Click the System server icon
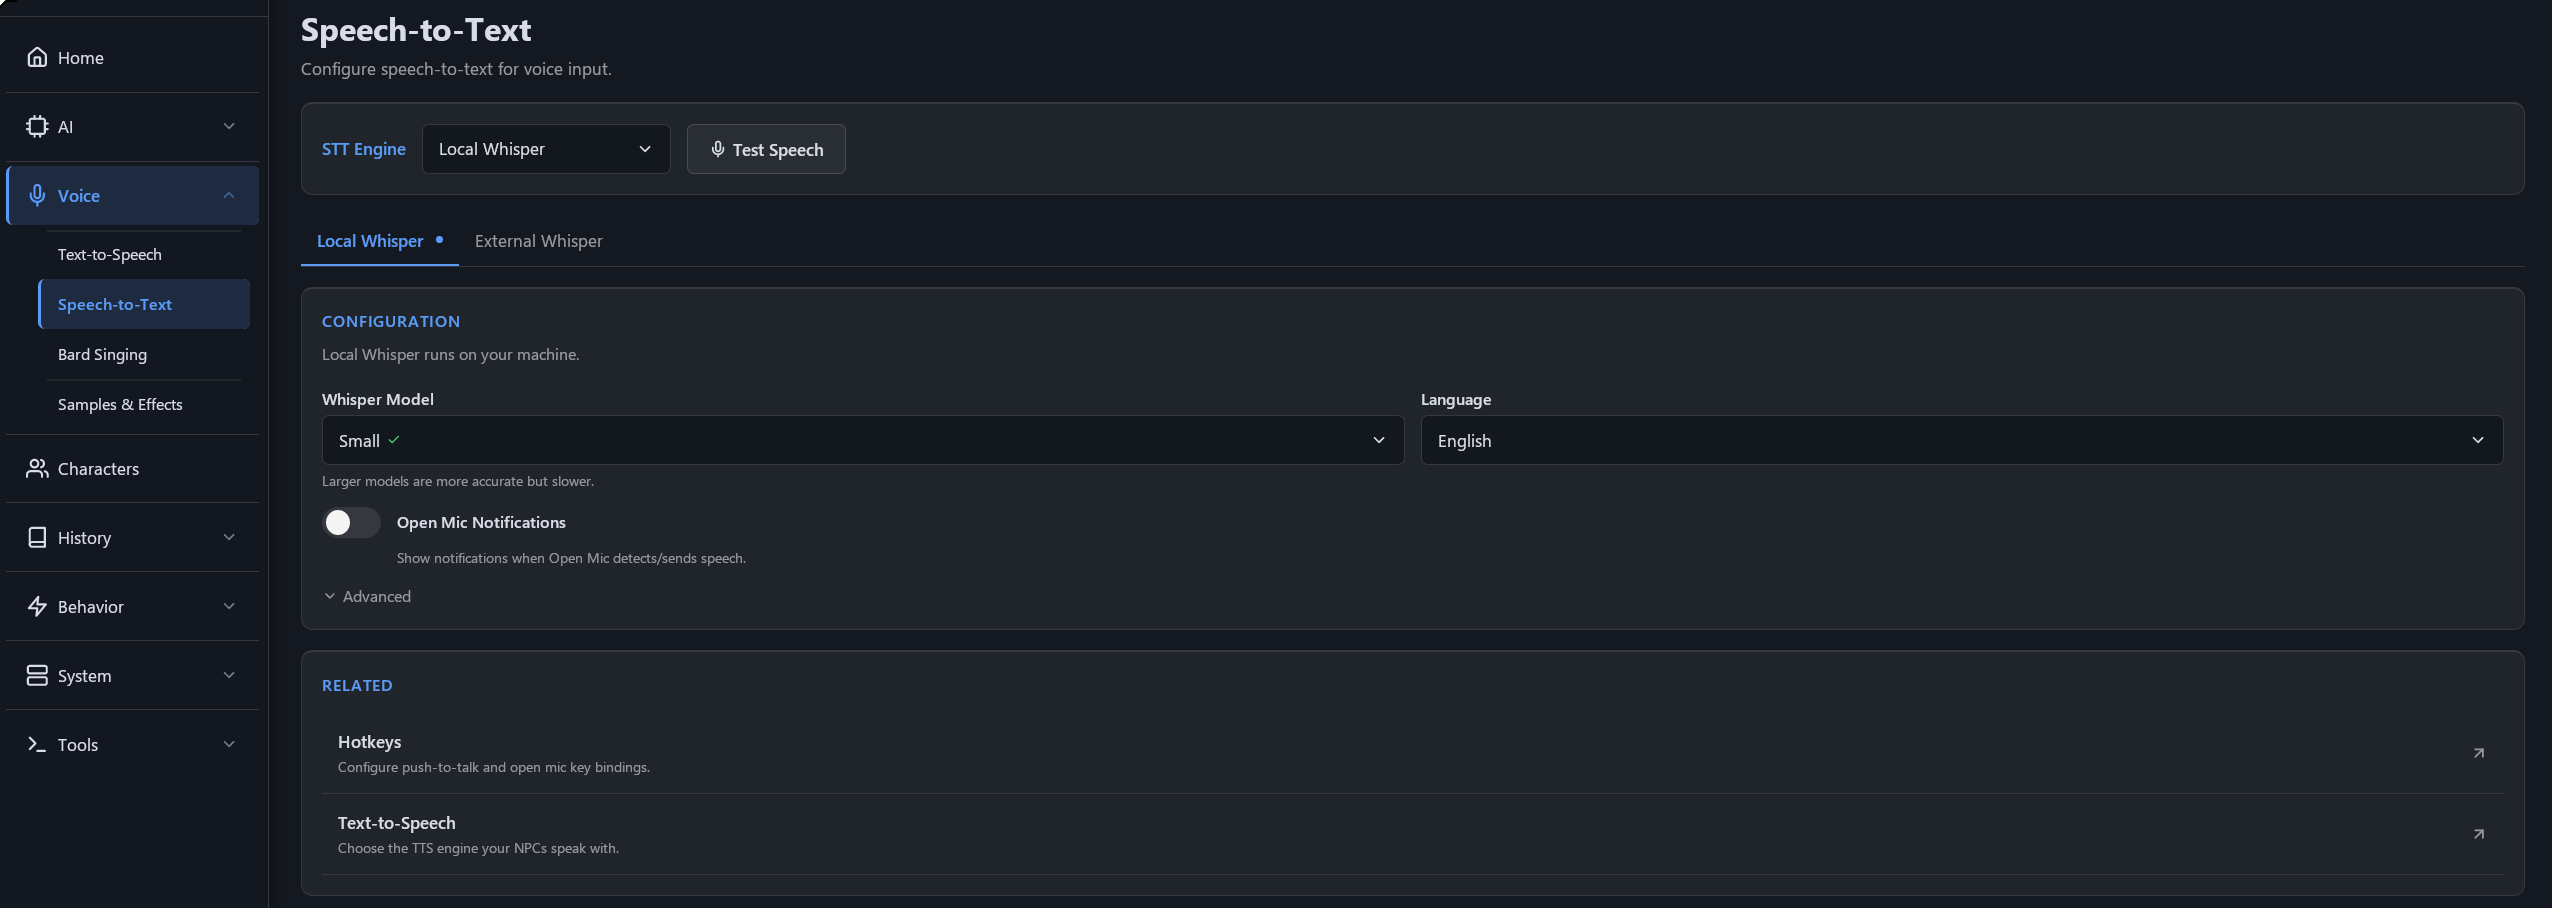 (x=37, y=675)
